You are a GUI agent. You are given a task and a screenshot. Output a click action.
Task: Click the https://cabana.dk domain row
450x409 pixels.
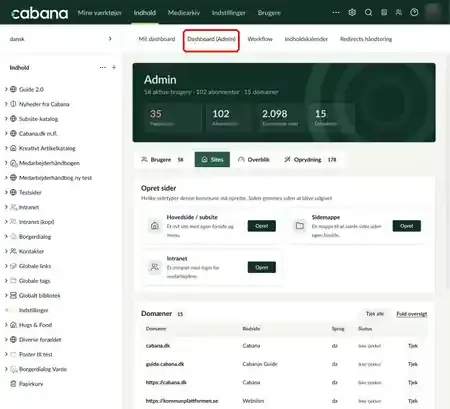point(284,382)
